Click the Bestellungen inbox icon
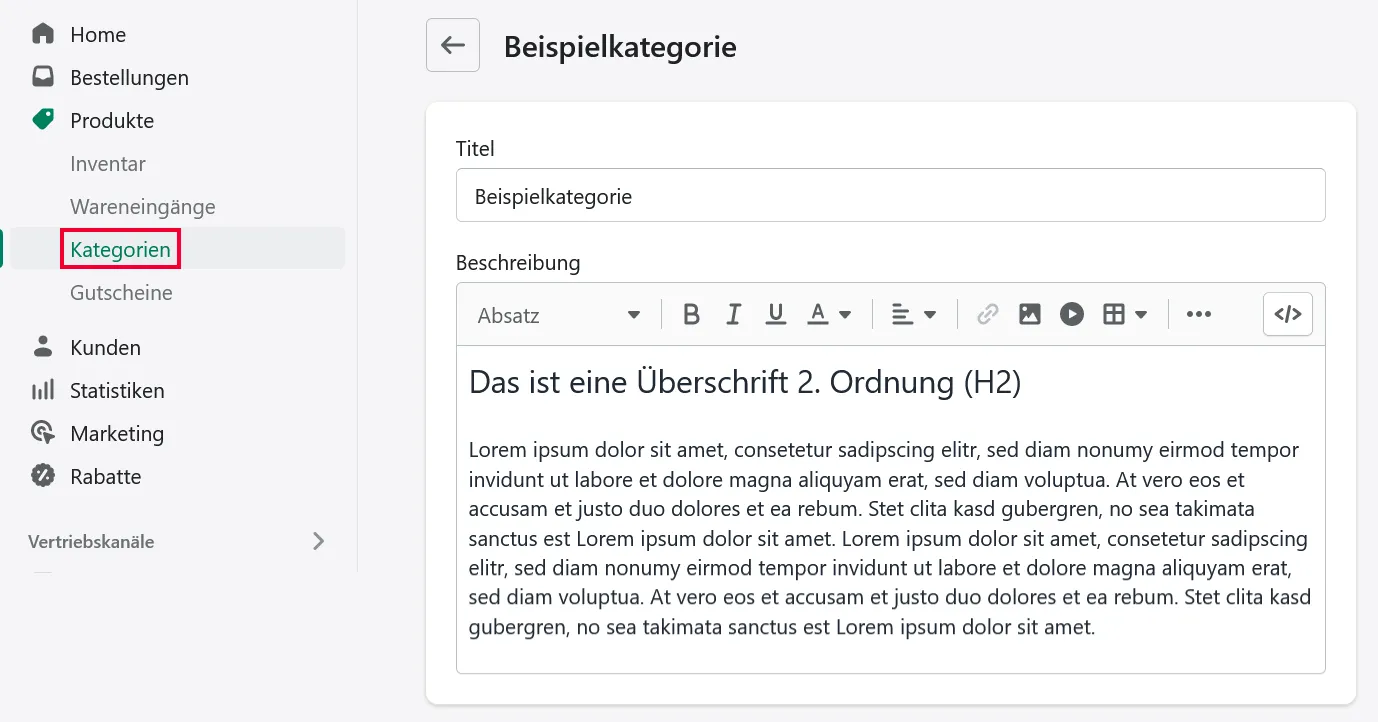The image size is (1378, 722). [43, 77]
